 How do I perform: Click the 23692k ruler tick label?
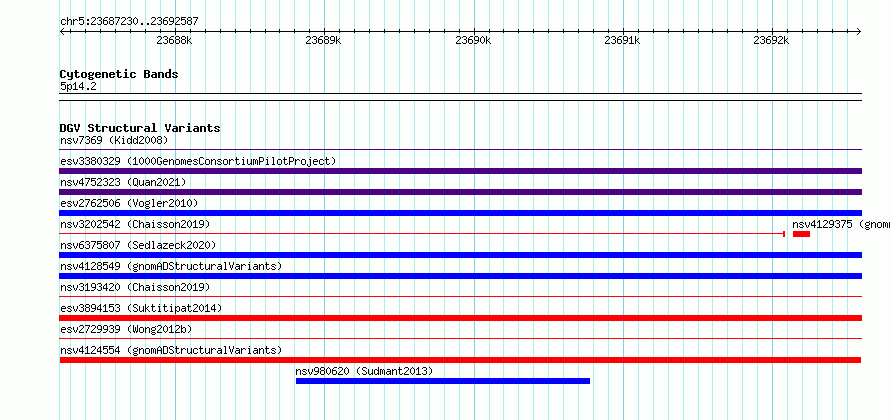[x=771, y=40]
